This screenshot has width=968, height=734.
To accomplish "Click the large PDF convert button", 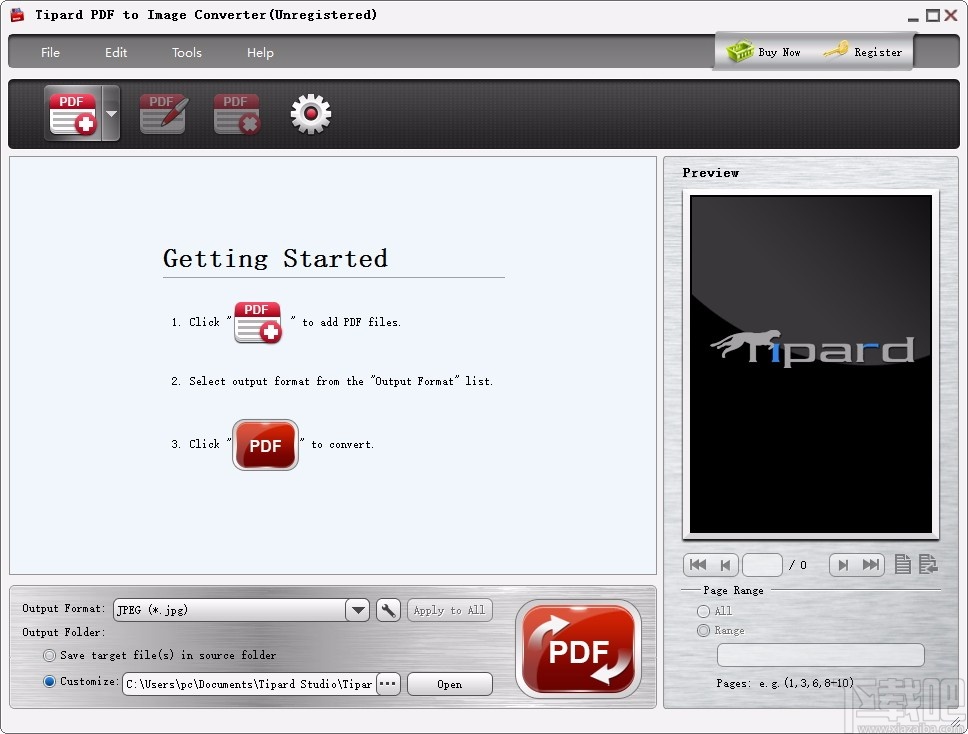I will (x=579, y=648).
